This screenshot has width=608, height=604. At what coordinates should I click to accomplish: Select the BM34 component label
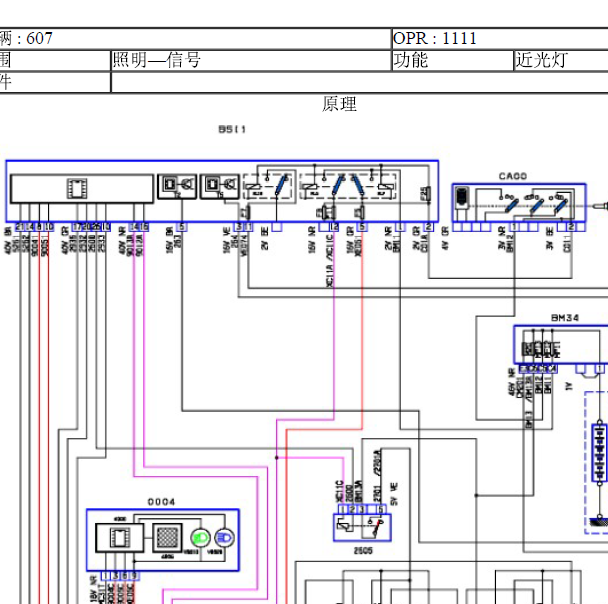point(565,318)
